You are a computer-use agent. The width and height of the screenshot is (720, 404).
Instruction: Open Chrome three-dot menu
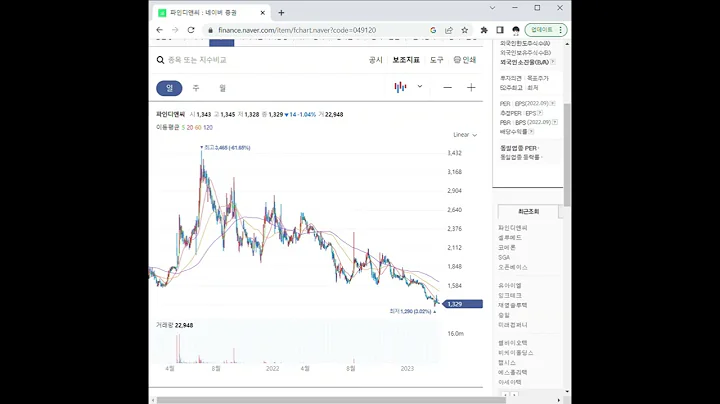coord(561,30)
